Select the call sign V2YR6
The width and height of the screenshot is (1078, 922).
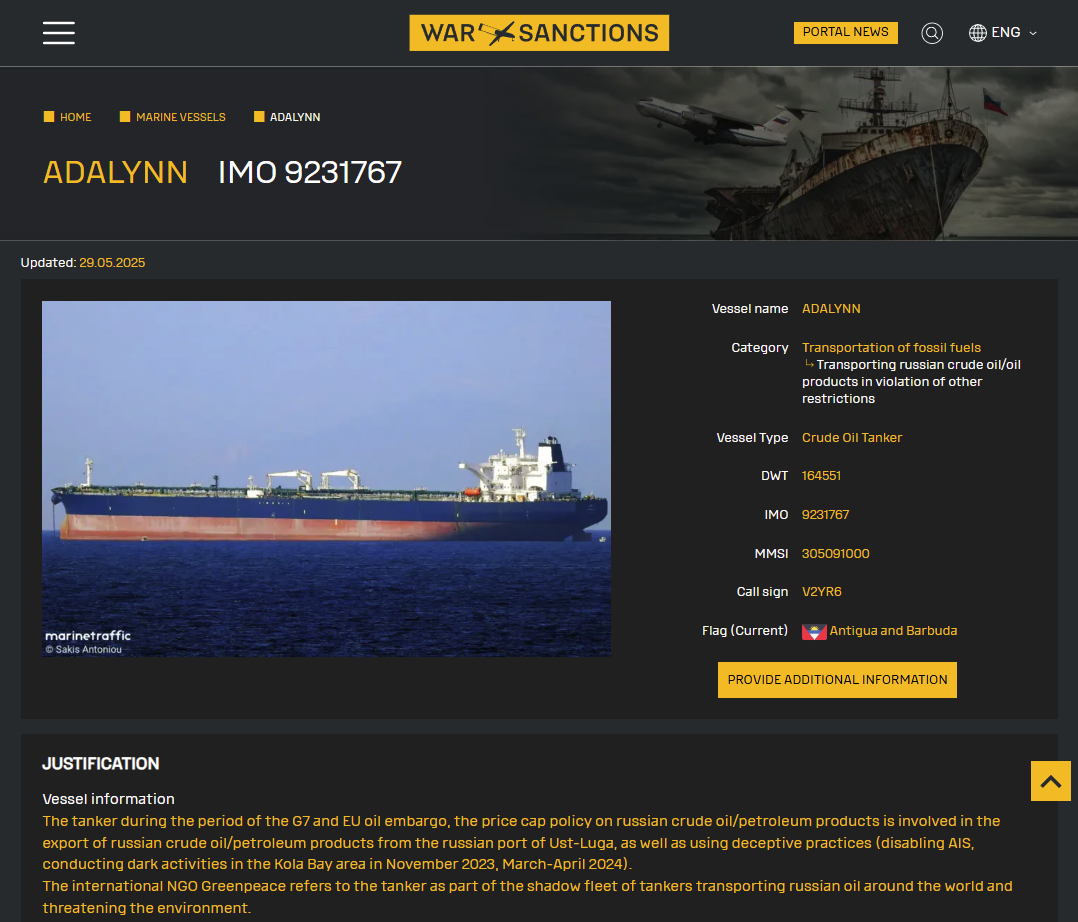(x=822, y=592)
